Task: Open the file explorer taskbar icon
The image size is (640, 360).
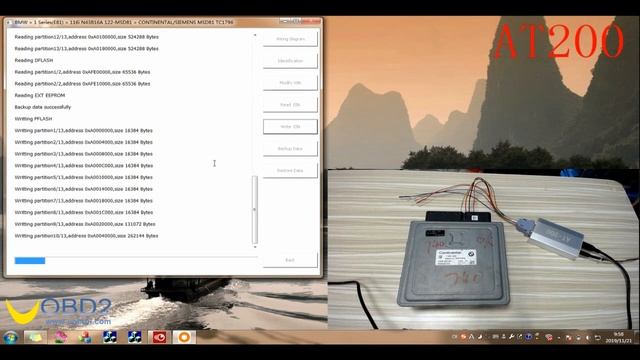Action: coord(36,337)
